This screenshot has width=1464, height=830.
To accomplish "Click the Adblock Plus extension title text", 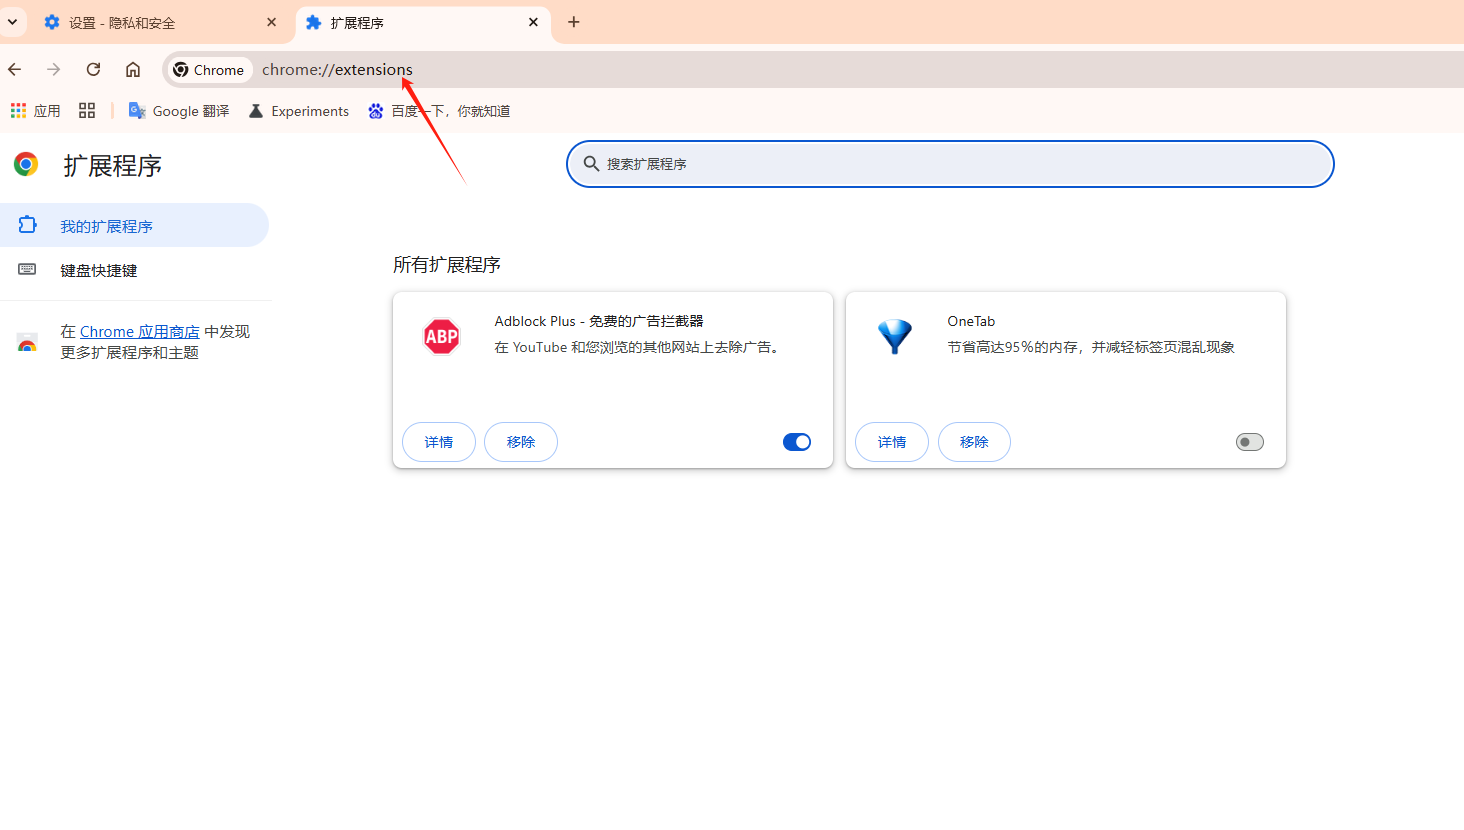I will (599, 321).
